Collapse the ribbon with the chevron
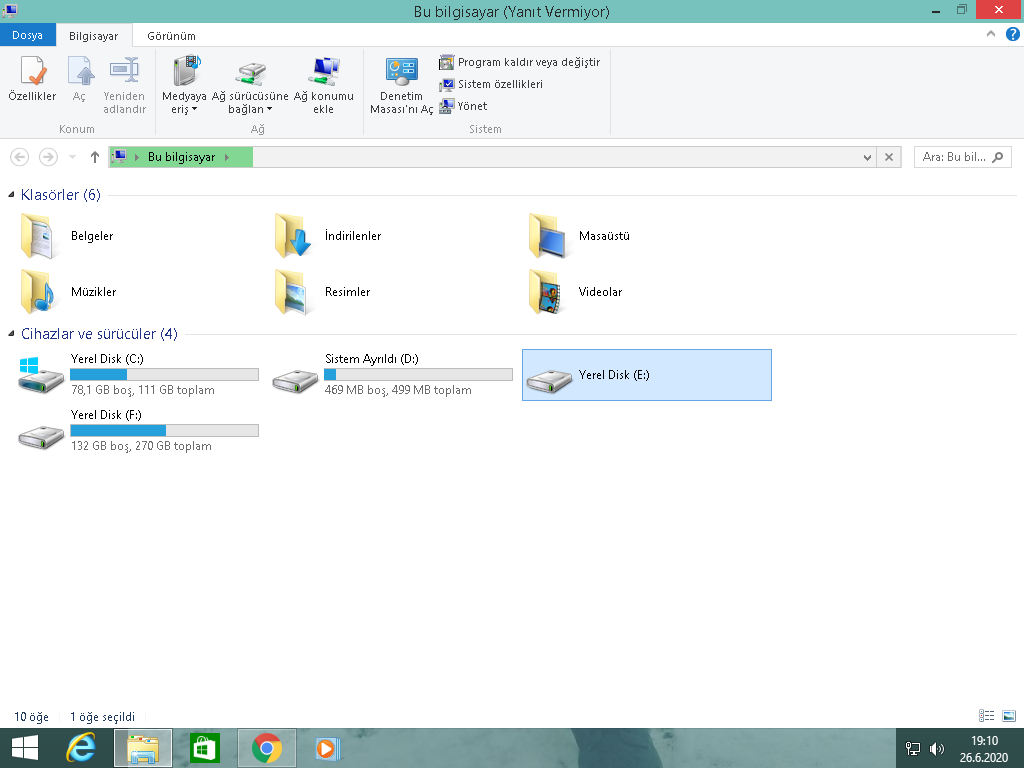Screen dimensions: 1024x768 point(991,34)
